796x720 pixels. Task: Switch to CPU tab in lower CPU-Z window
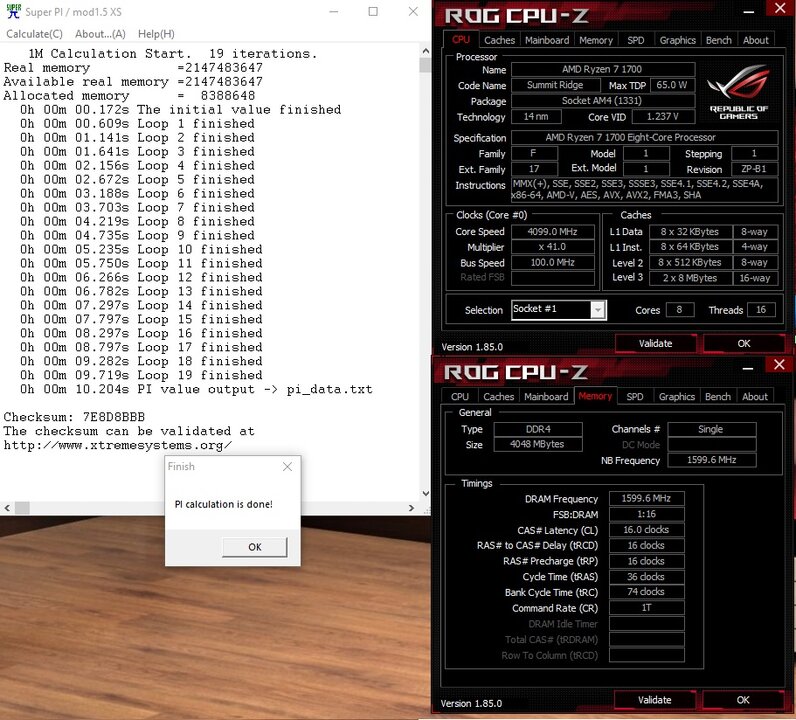point(460,397)
